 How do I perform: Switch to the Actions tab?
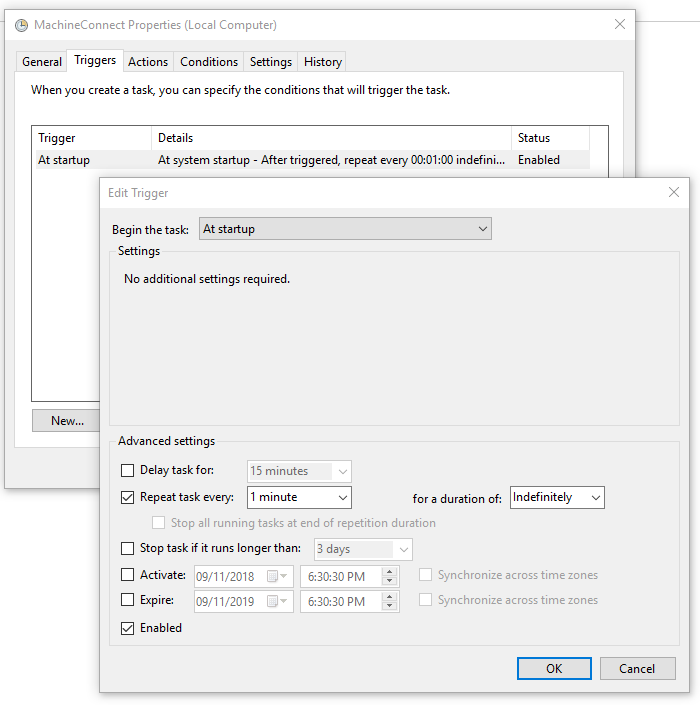pyautogui.click(x=148, y=62)
